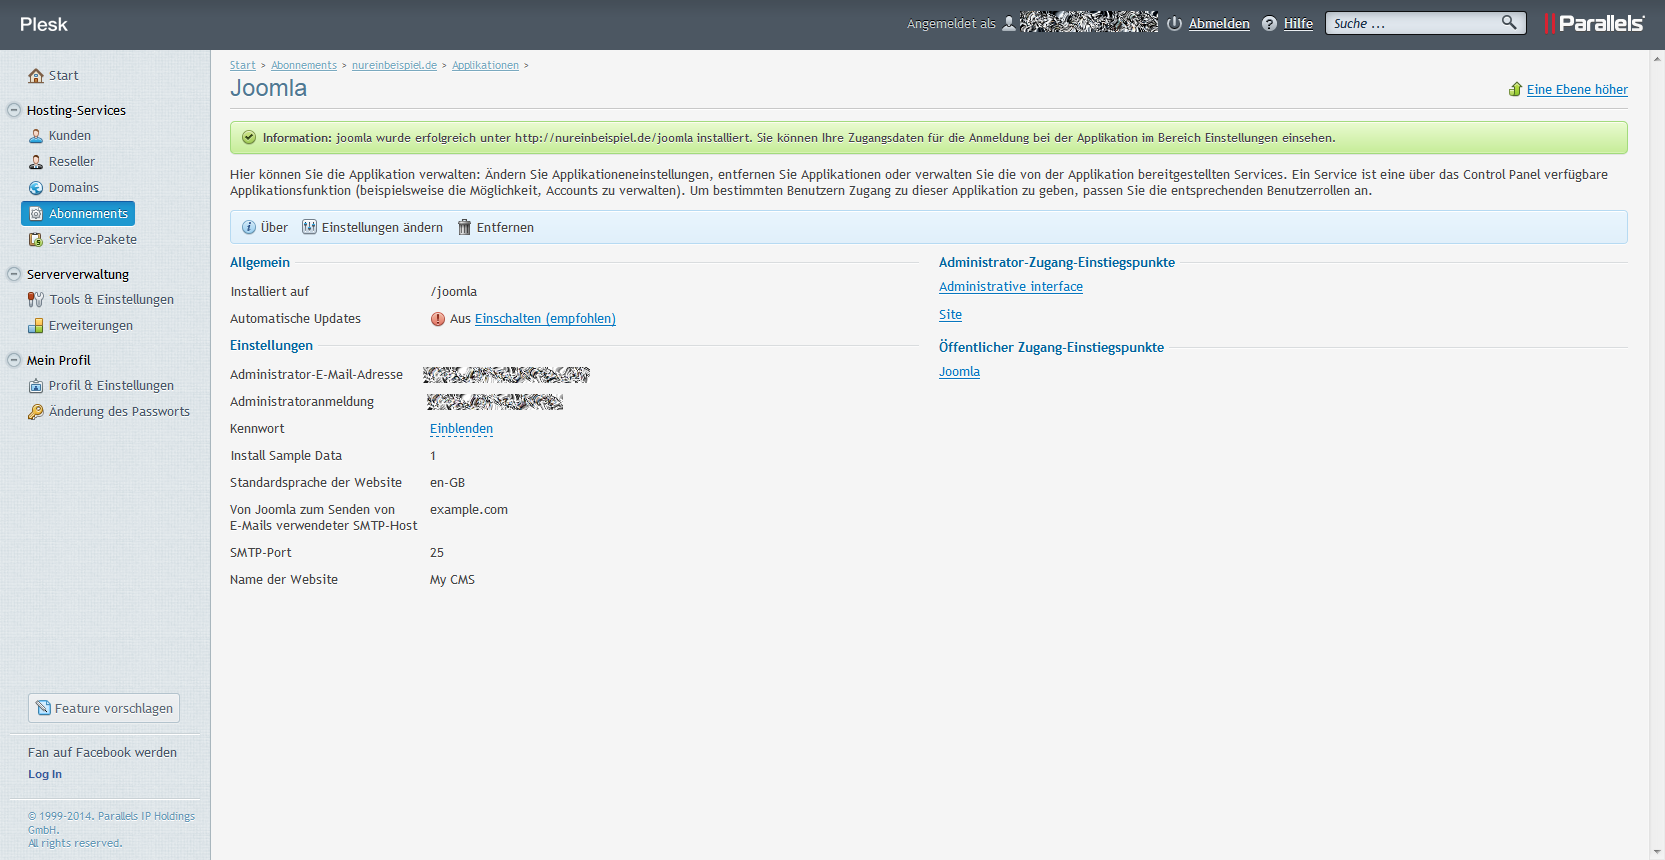Click the key icon for password change
1665x860 pixels.
[x=36, y=412]
